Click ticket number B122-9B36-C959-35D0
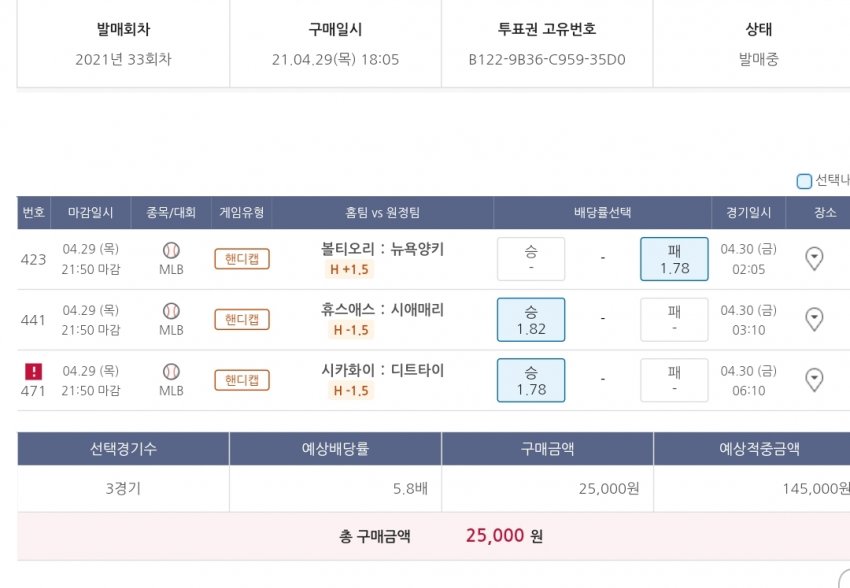 (x=547, y=59)
